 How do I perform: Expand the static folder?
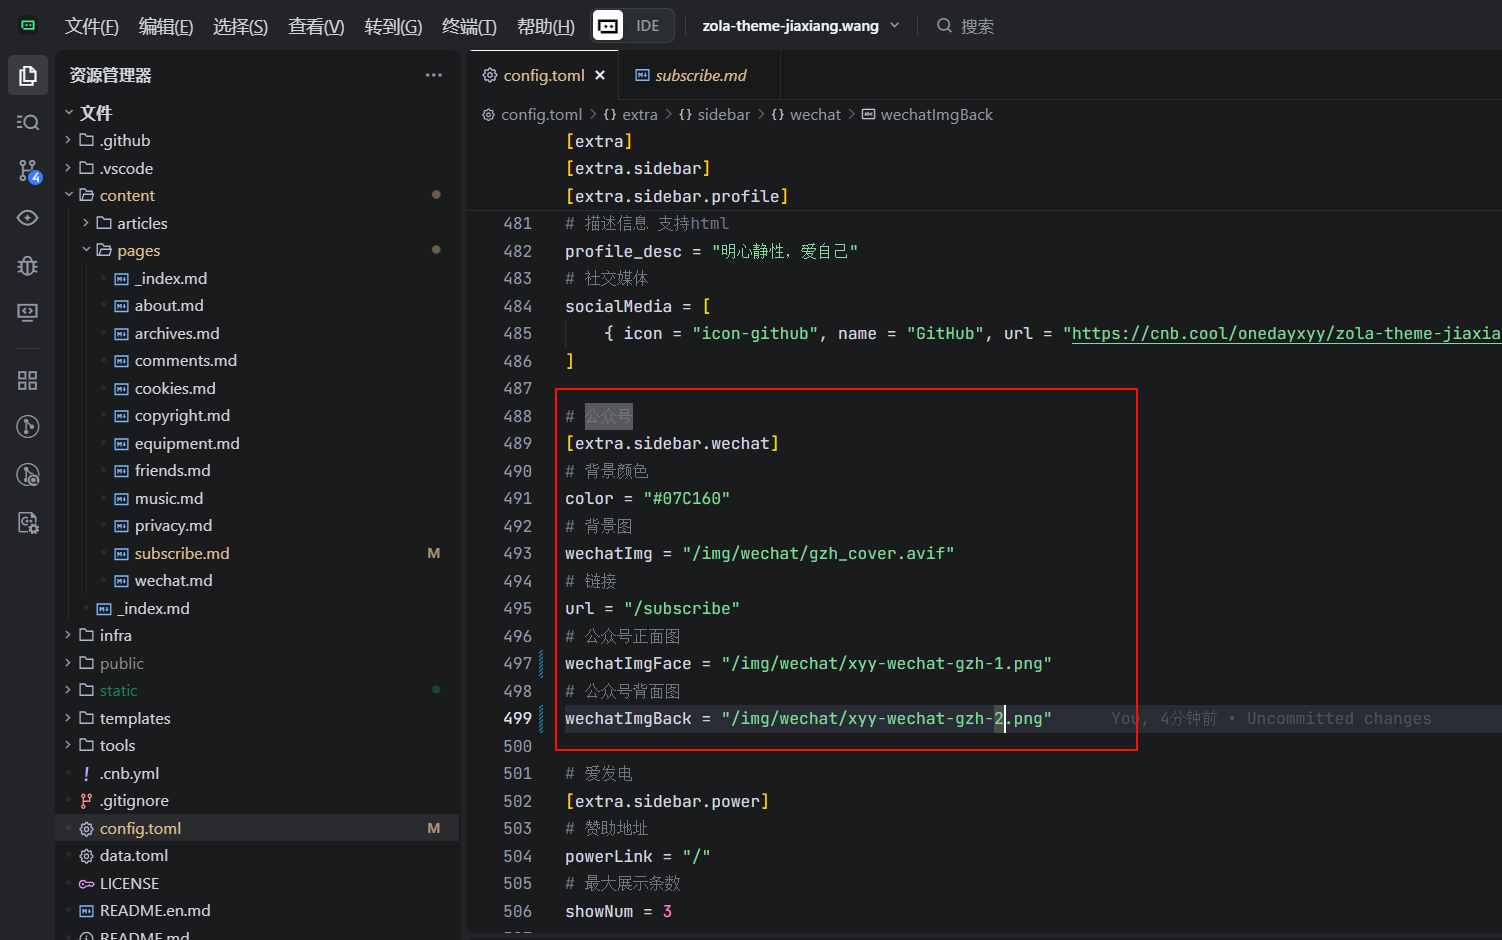[x=119, y=691]
